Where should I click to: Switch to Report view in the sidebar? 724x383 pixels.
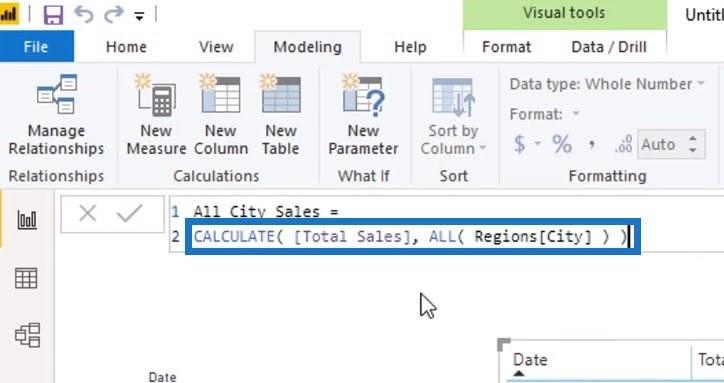tap(27, 219)
